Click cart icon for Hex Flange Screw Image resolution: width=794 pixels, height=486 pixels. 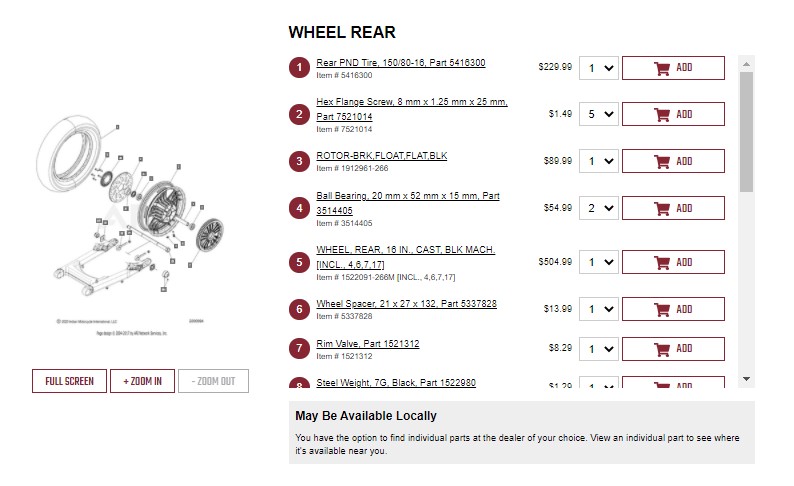click(x=661, y=114)
